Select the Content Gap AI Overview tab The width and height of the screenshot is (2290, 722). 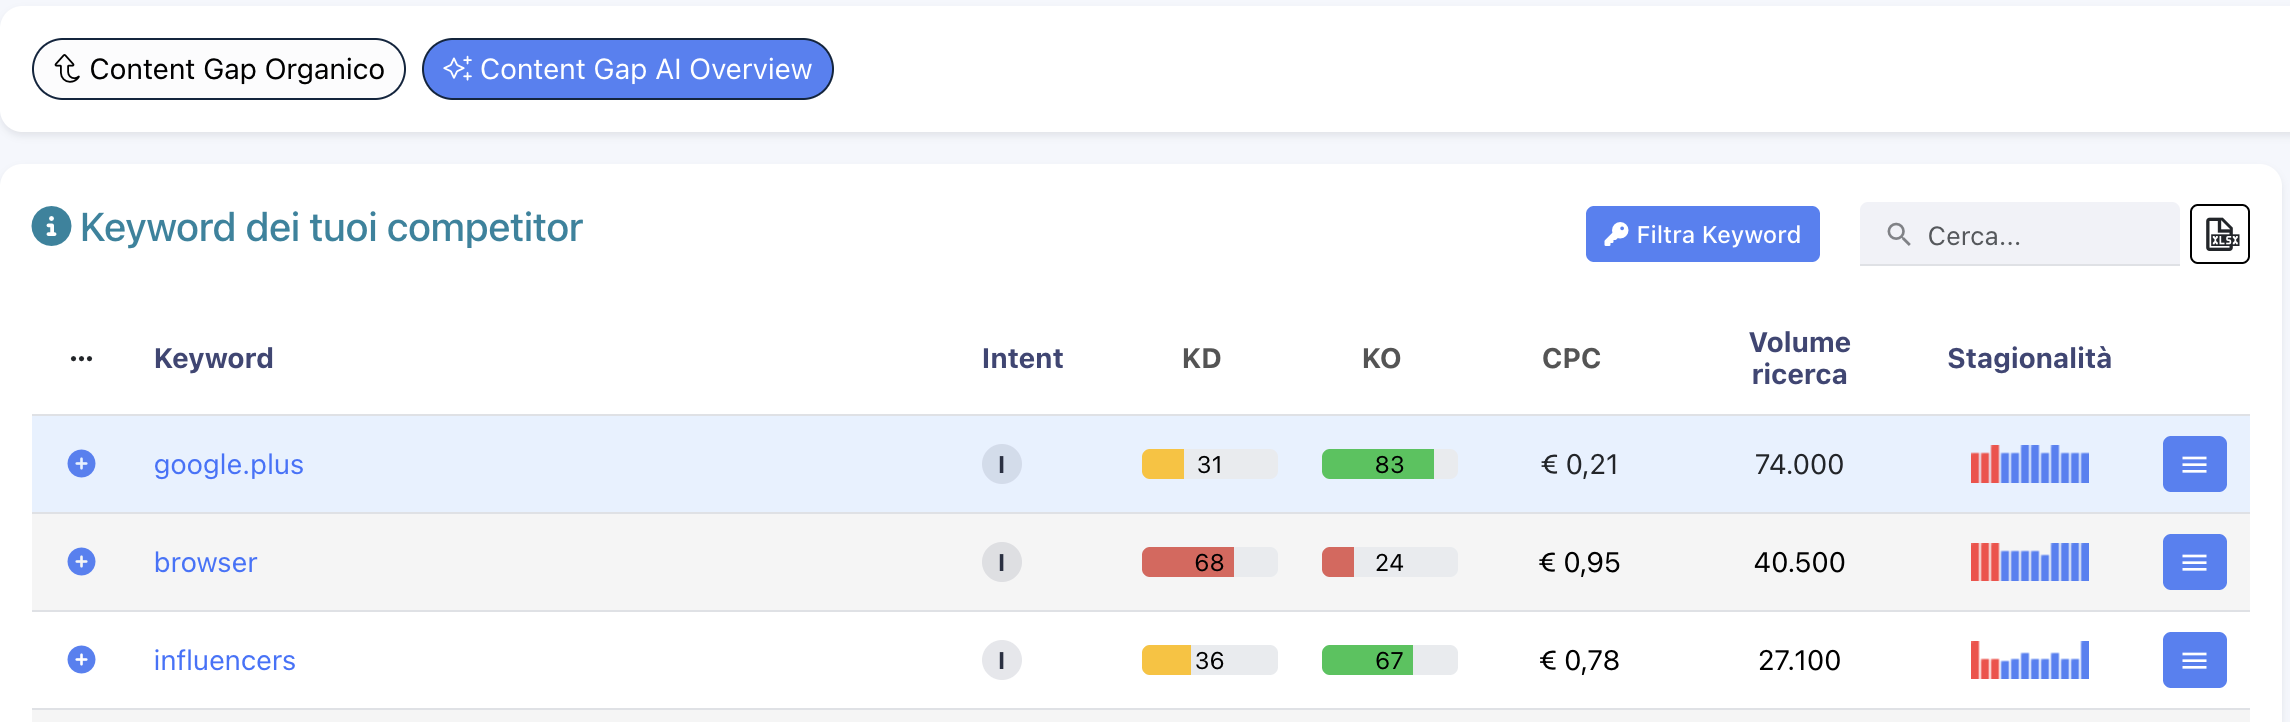pos(627,69)
